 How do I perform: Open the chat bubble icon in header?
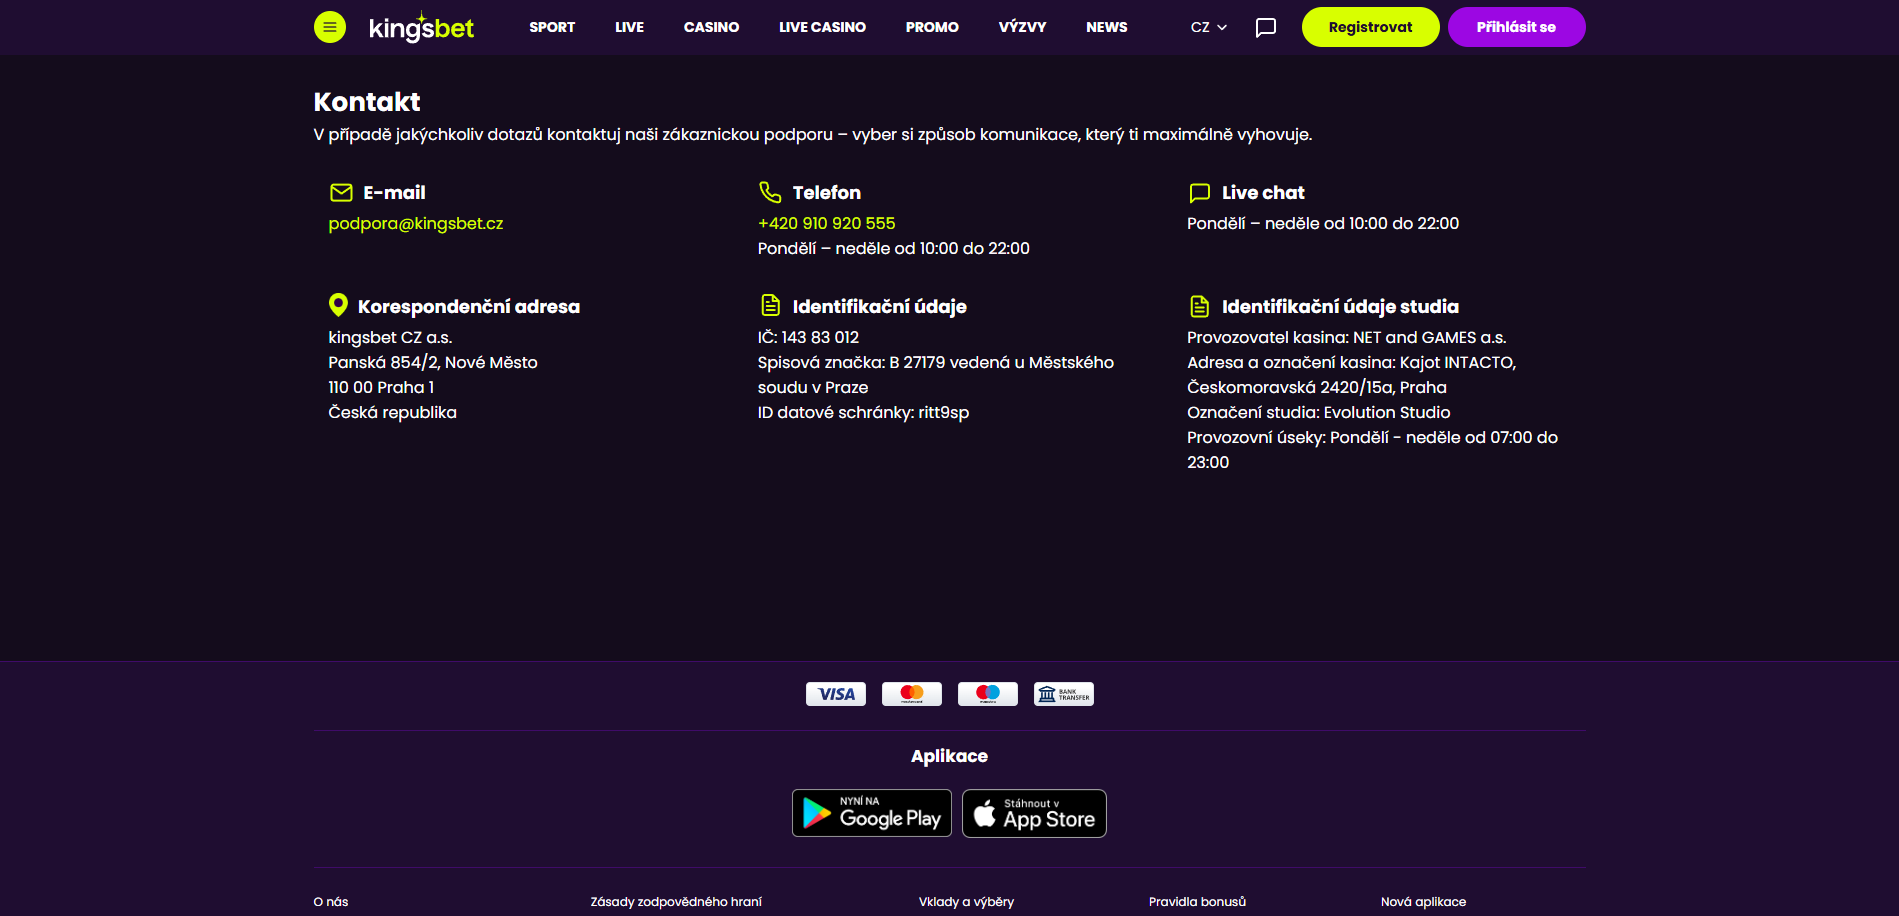1266,27
